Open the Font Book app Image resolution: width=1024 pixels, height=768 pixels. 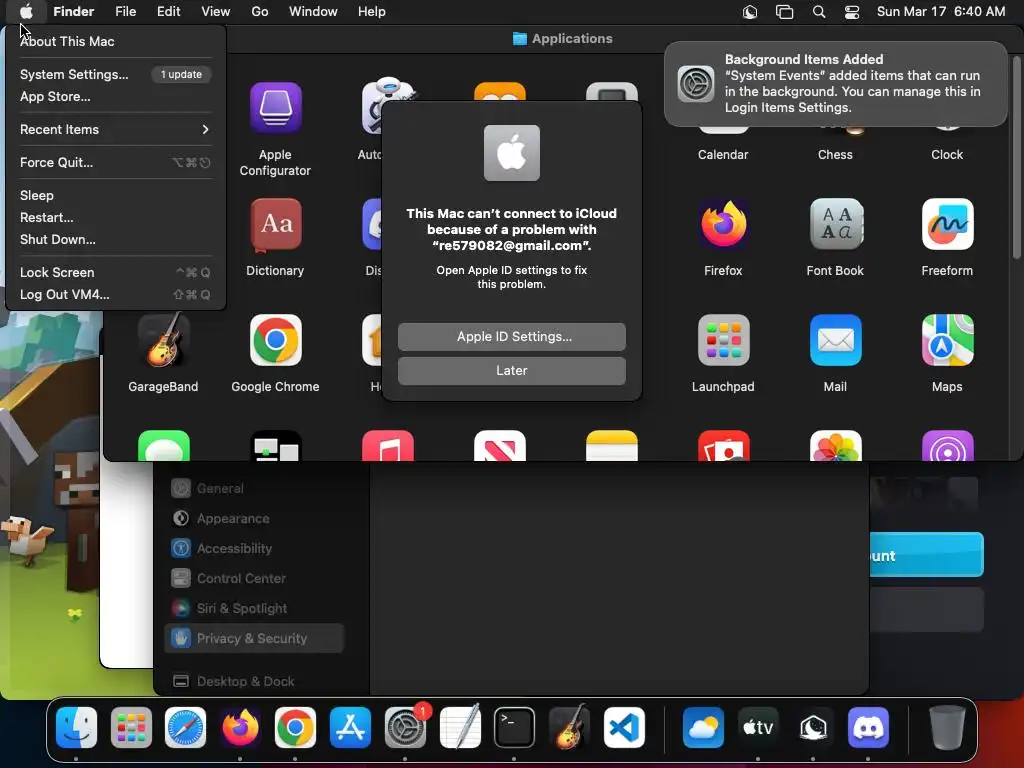pos(835,224)
